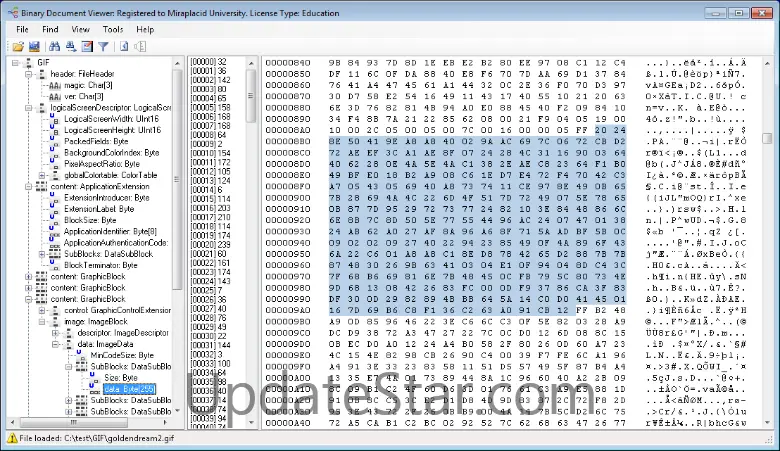The image size is (780, 451).
Task: Click the Save toolbar icon
Action: tap(34, 47)
